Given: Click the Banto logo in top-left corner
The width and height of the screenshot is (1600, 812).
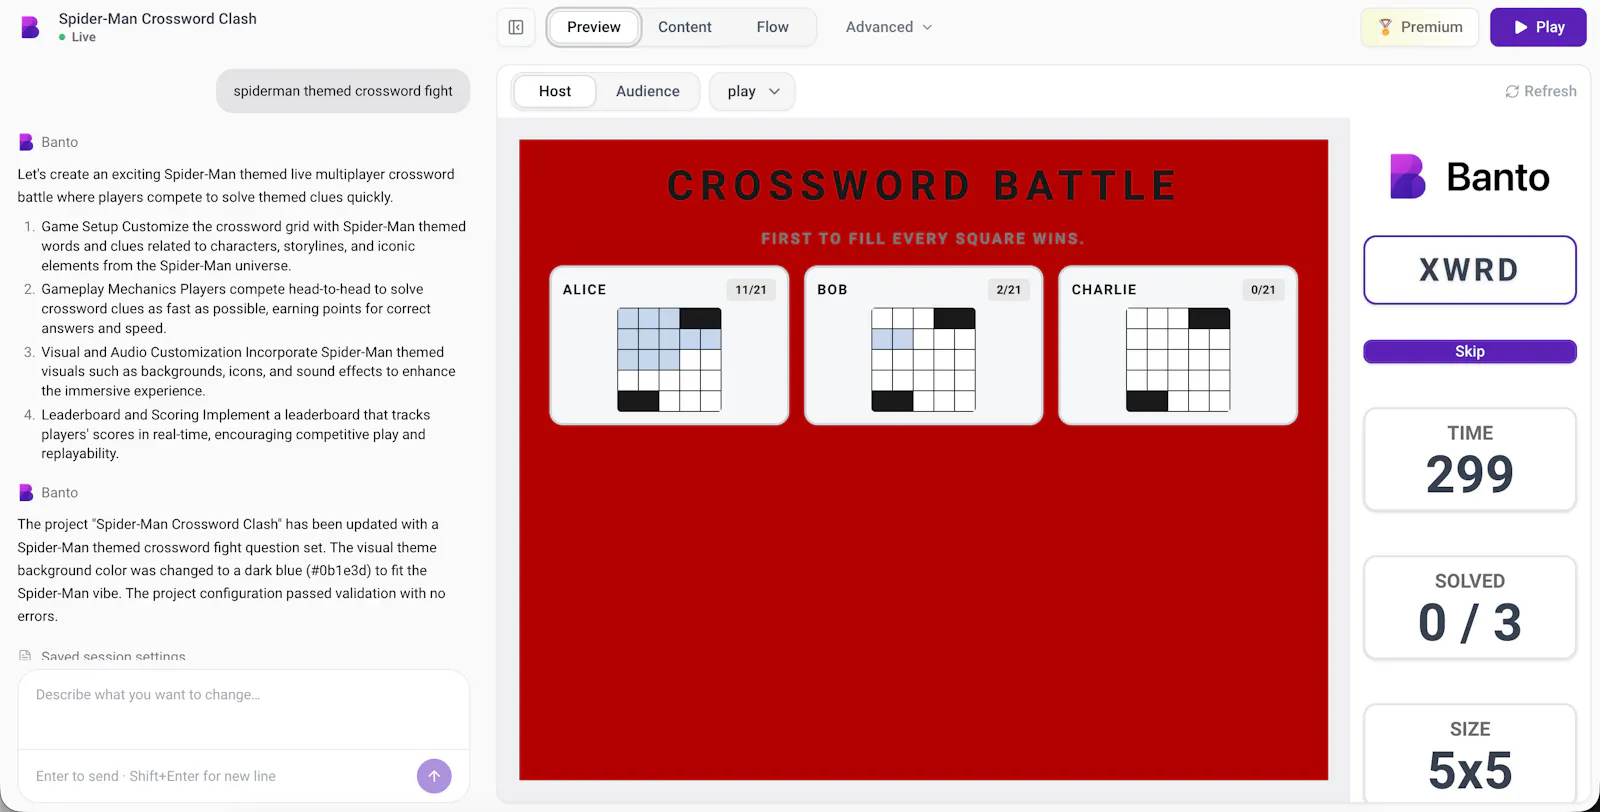Looking at the screenshot, I should [x=30, y=28].
